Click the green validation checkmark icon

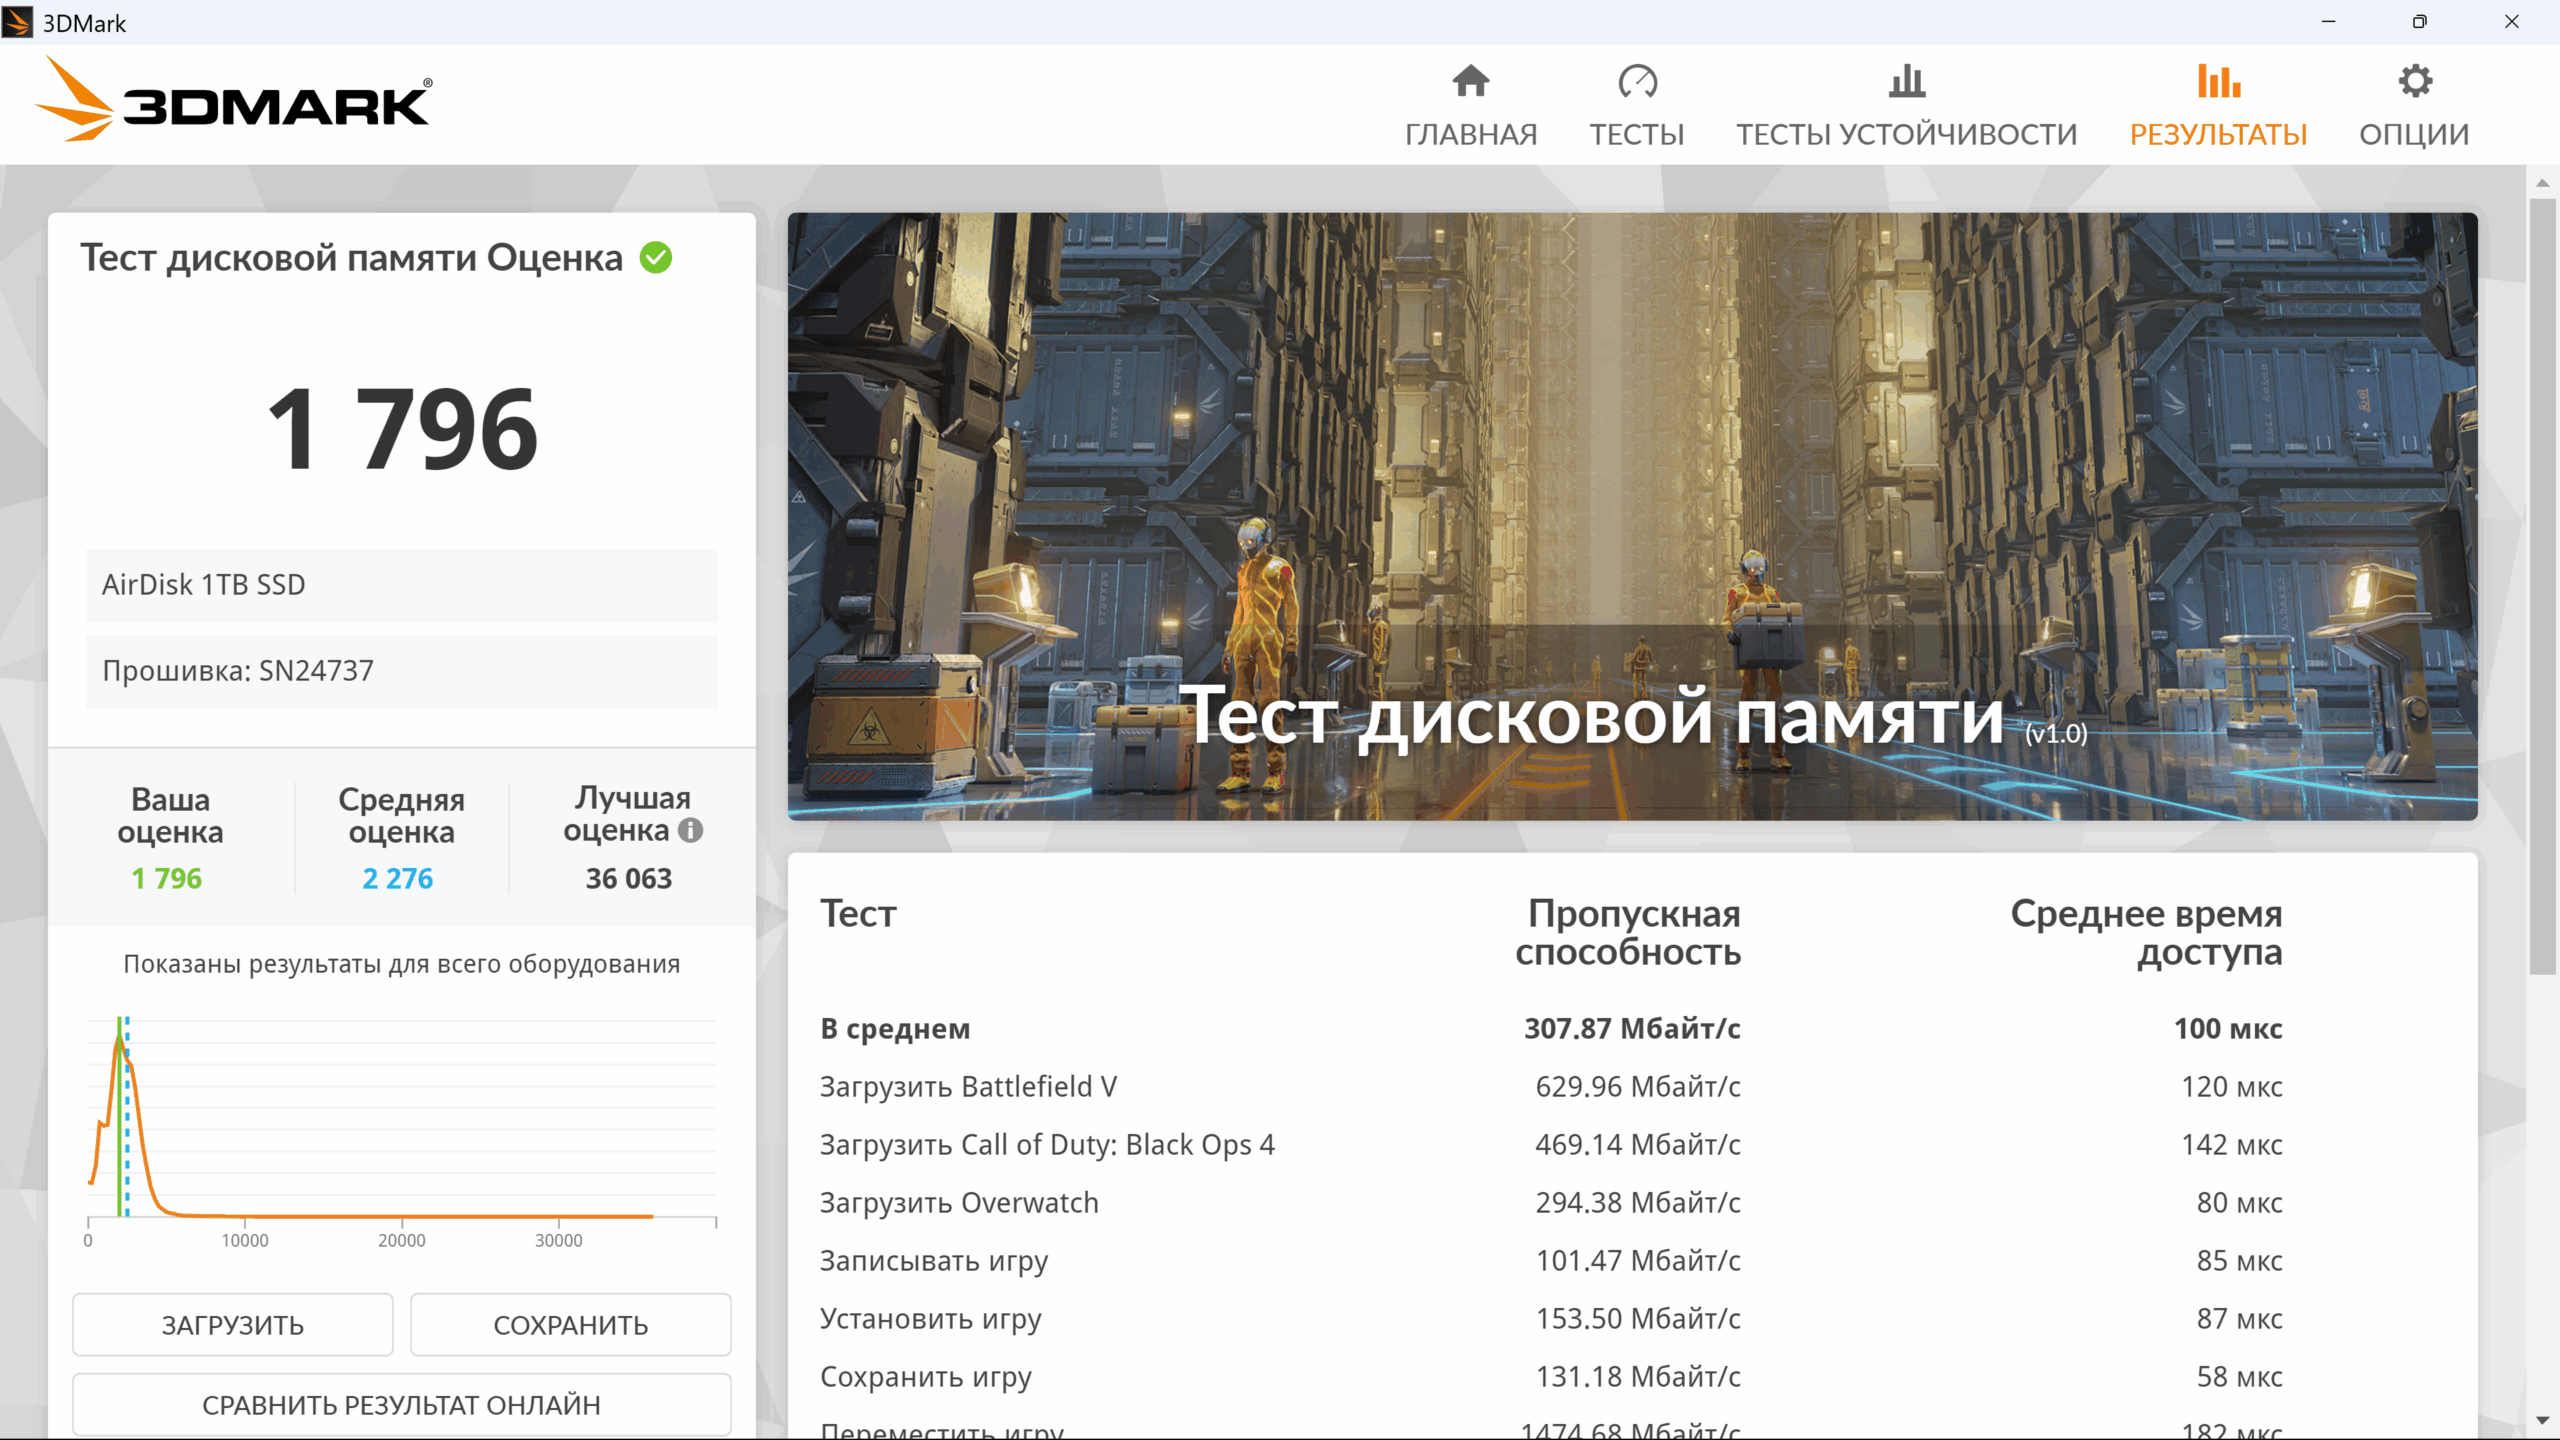(656, 258)
